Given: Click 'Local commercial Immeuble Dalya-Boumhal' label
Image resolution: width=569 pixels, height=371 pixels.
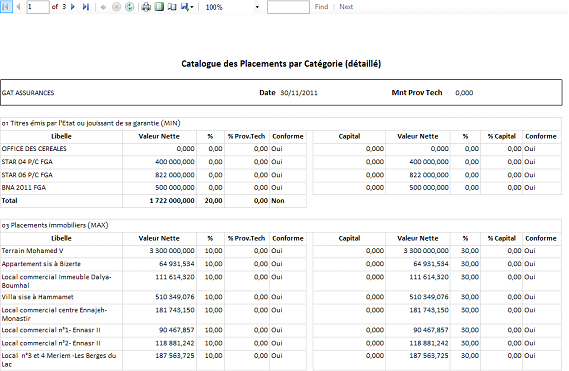Looking at the screenshot, I should (x=56, y=281).
